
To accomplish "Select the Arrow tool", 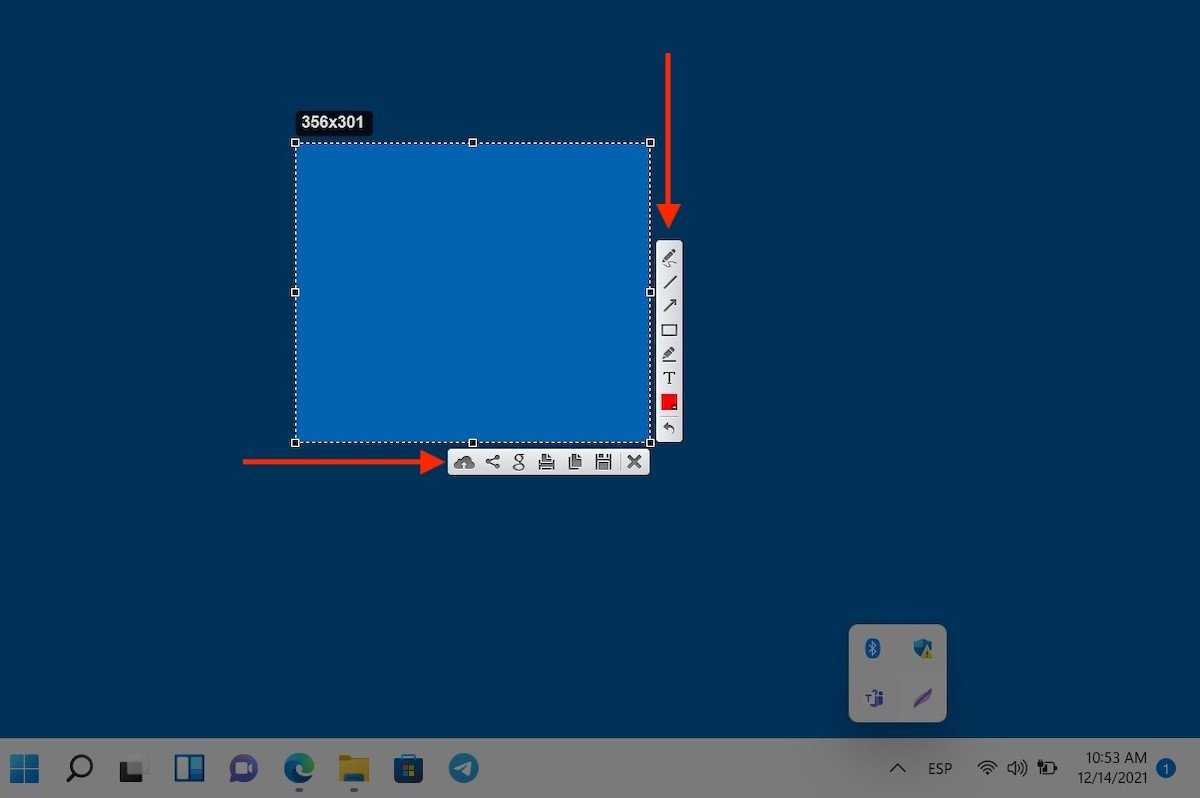I will click(669, 306).
